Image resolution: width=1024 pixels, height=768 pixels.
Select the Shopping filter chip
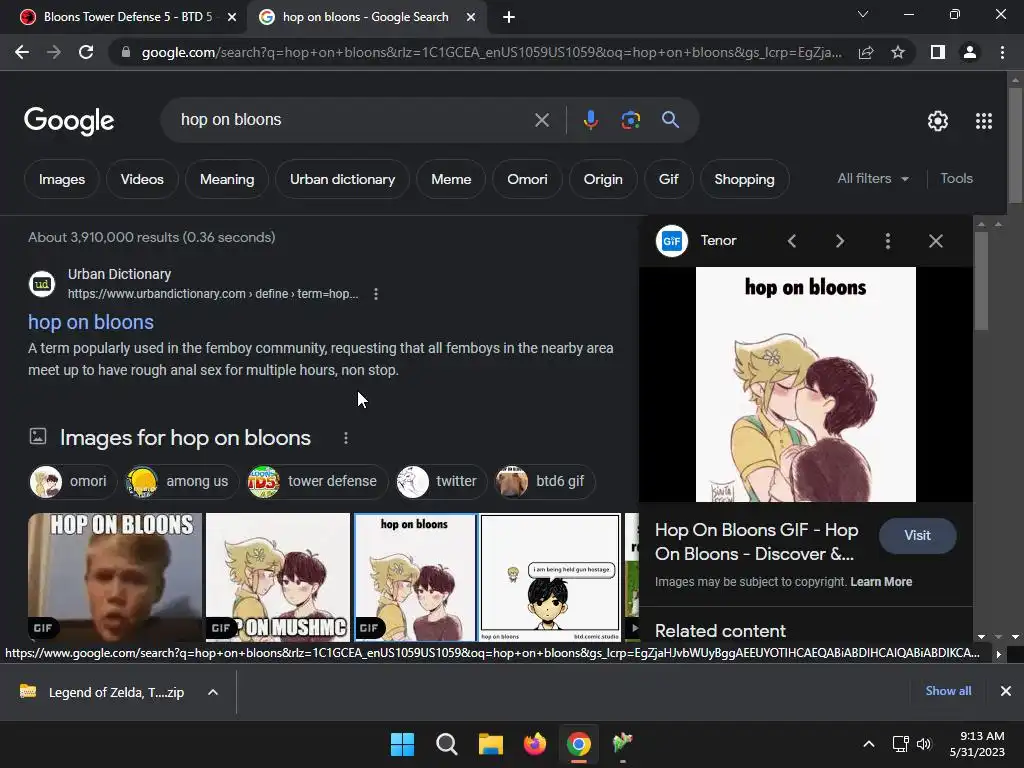(744, 179)
